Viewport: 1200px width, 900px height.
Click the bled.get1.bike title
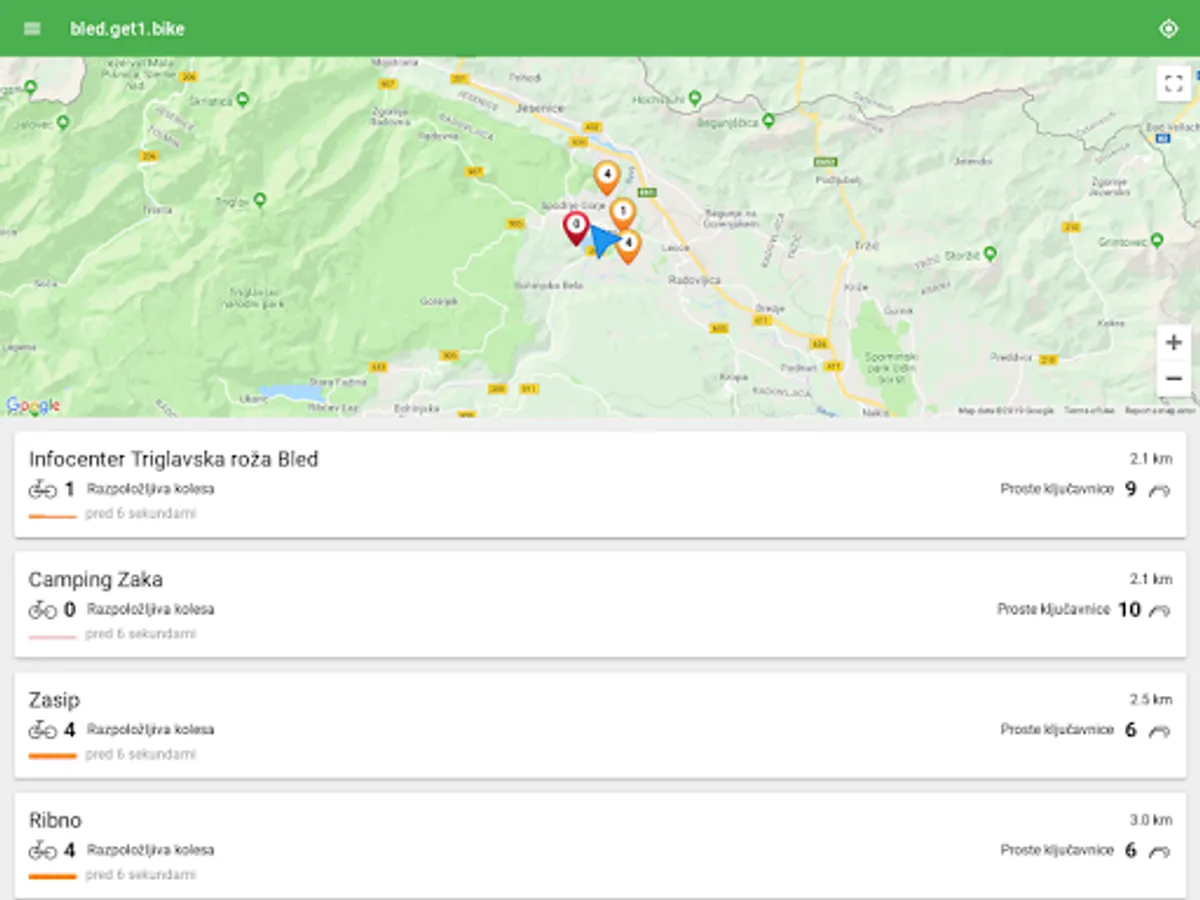point(127,28)
